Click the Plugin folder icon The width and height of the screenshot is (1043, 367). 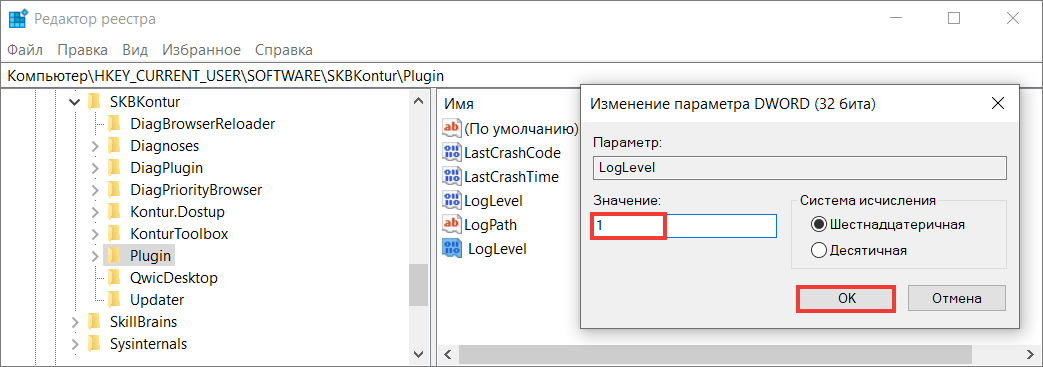(x=115, y=255)
